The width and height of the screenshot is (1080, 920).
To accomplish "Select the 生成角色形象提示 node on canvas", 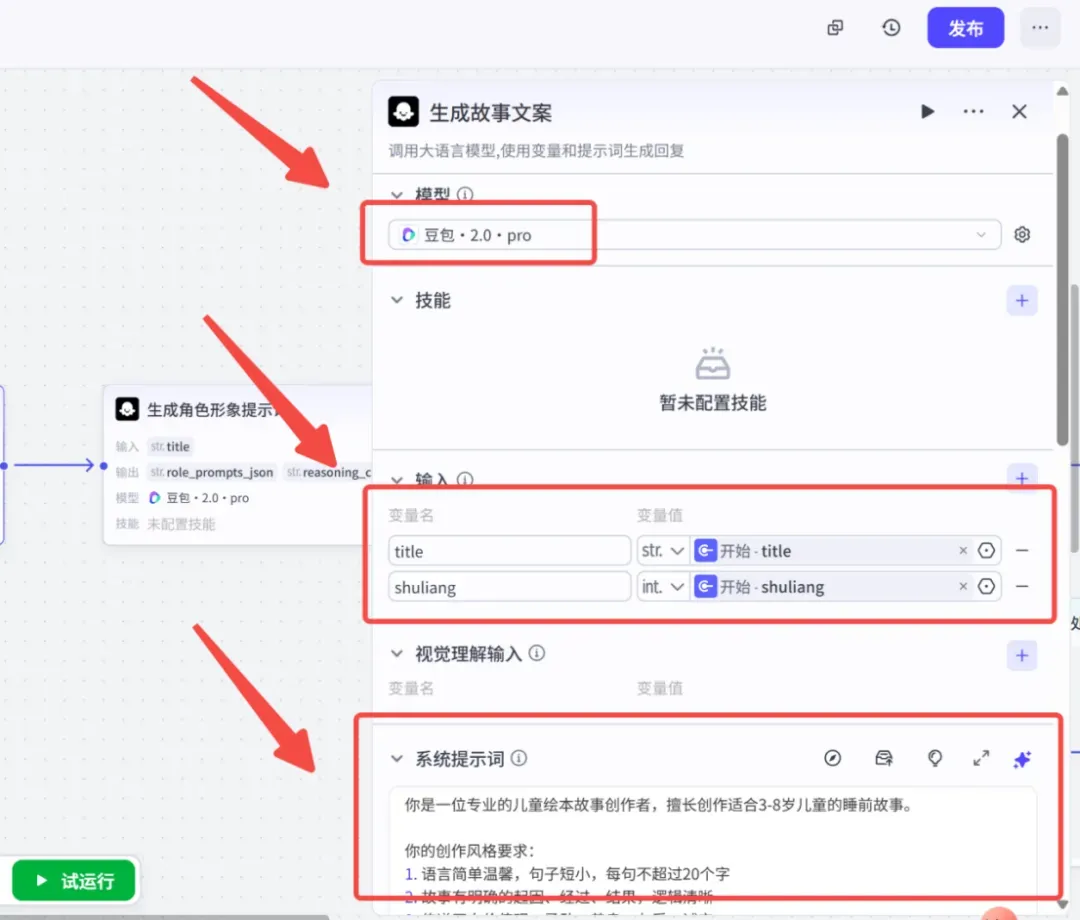I will coord(238,466).
